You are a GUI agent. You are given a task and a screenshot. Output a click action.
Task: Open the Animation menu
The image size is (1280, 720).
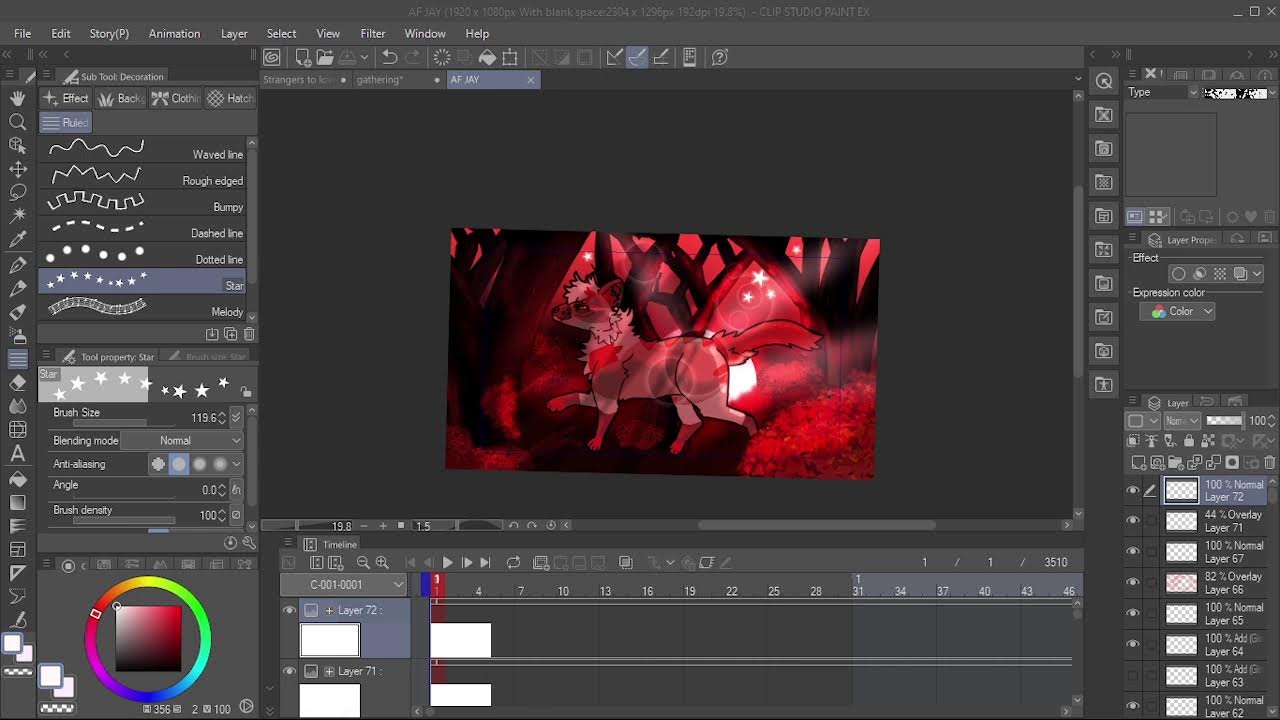pos(174,33)
